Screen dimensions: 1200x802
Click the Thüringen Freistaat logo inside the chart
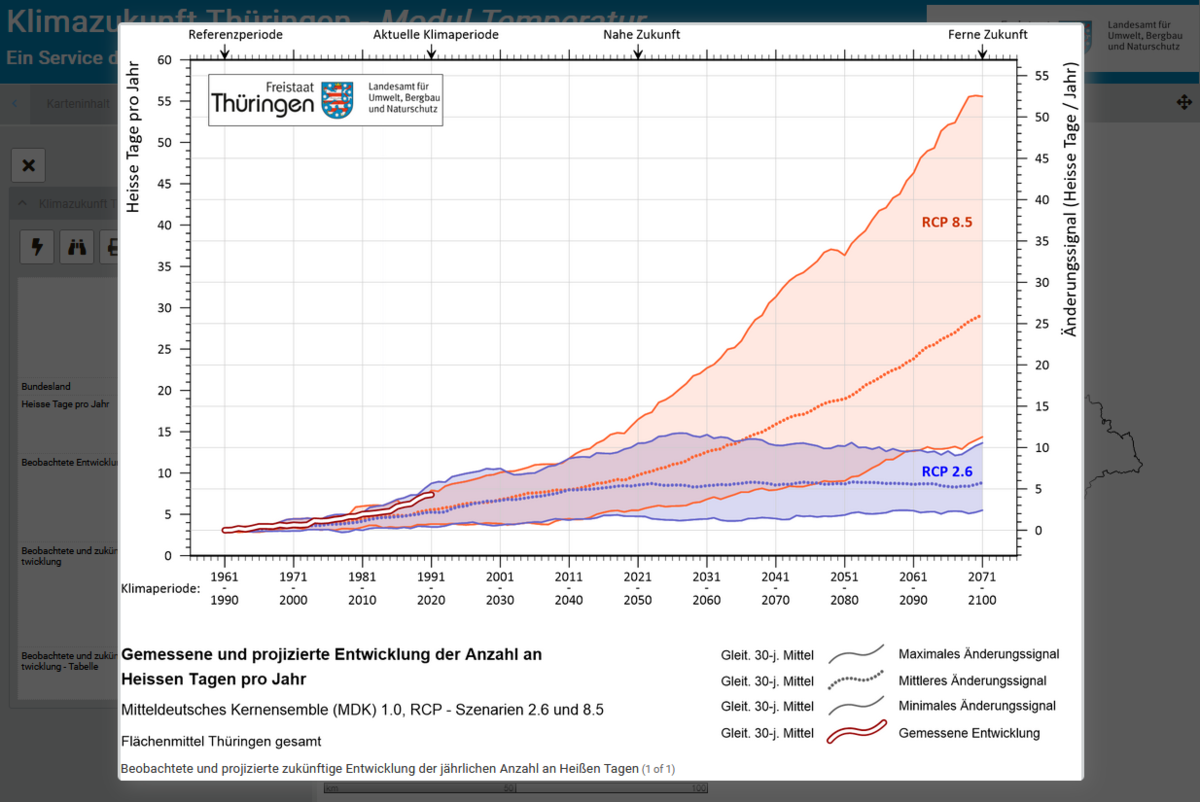(325, 100)
